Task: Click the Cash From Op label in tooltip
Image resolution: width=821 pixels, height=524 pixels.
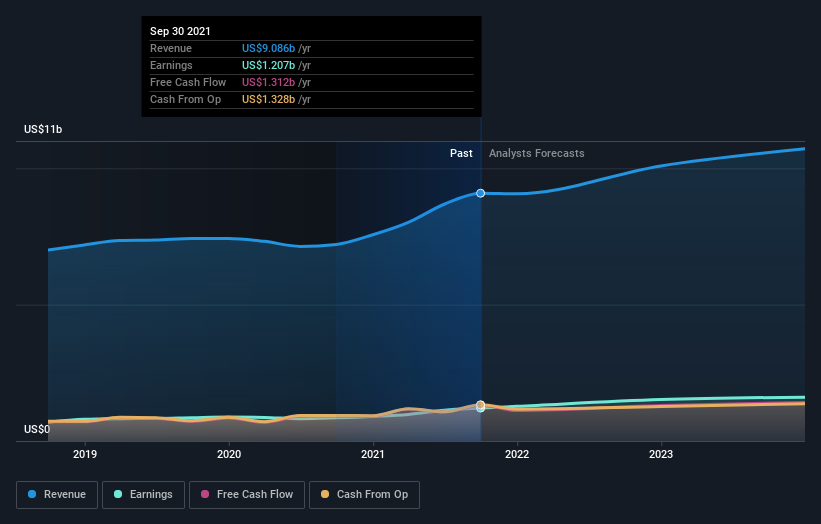Action: (185, 99)
